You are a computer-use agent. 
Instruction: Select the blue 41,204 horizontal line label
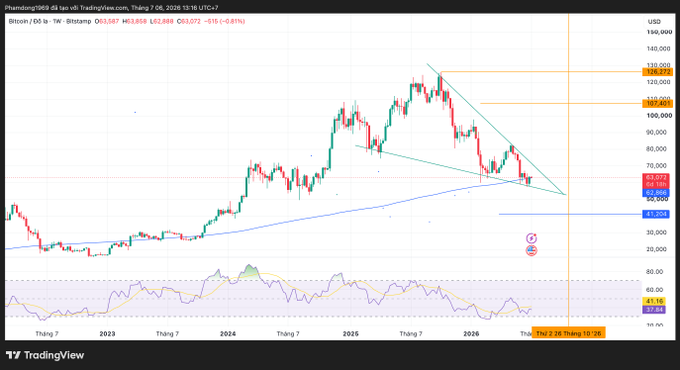(656, 214)
